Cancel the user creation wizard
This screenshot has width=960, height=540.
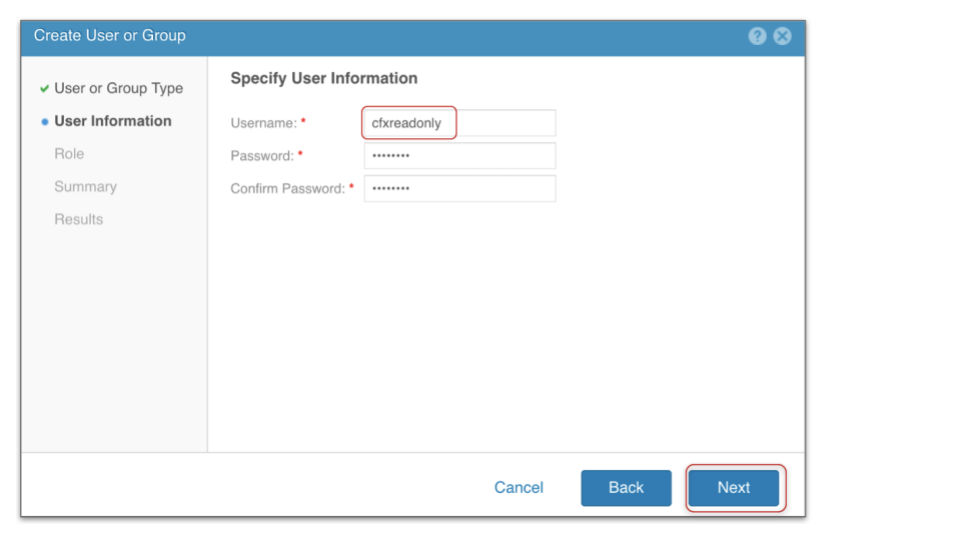(518, 488)
